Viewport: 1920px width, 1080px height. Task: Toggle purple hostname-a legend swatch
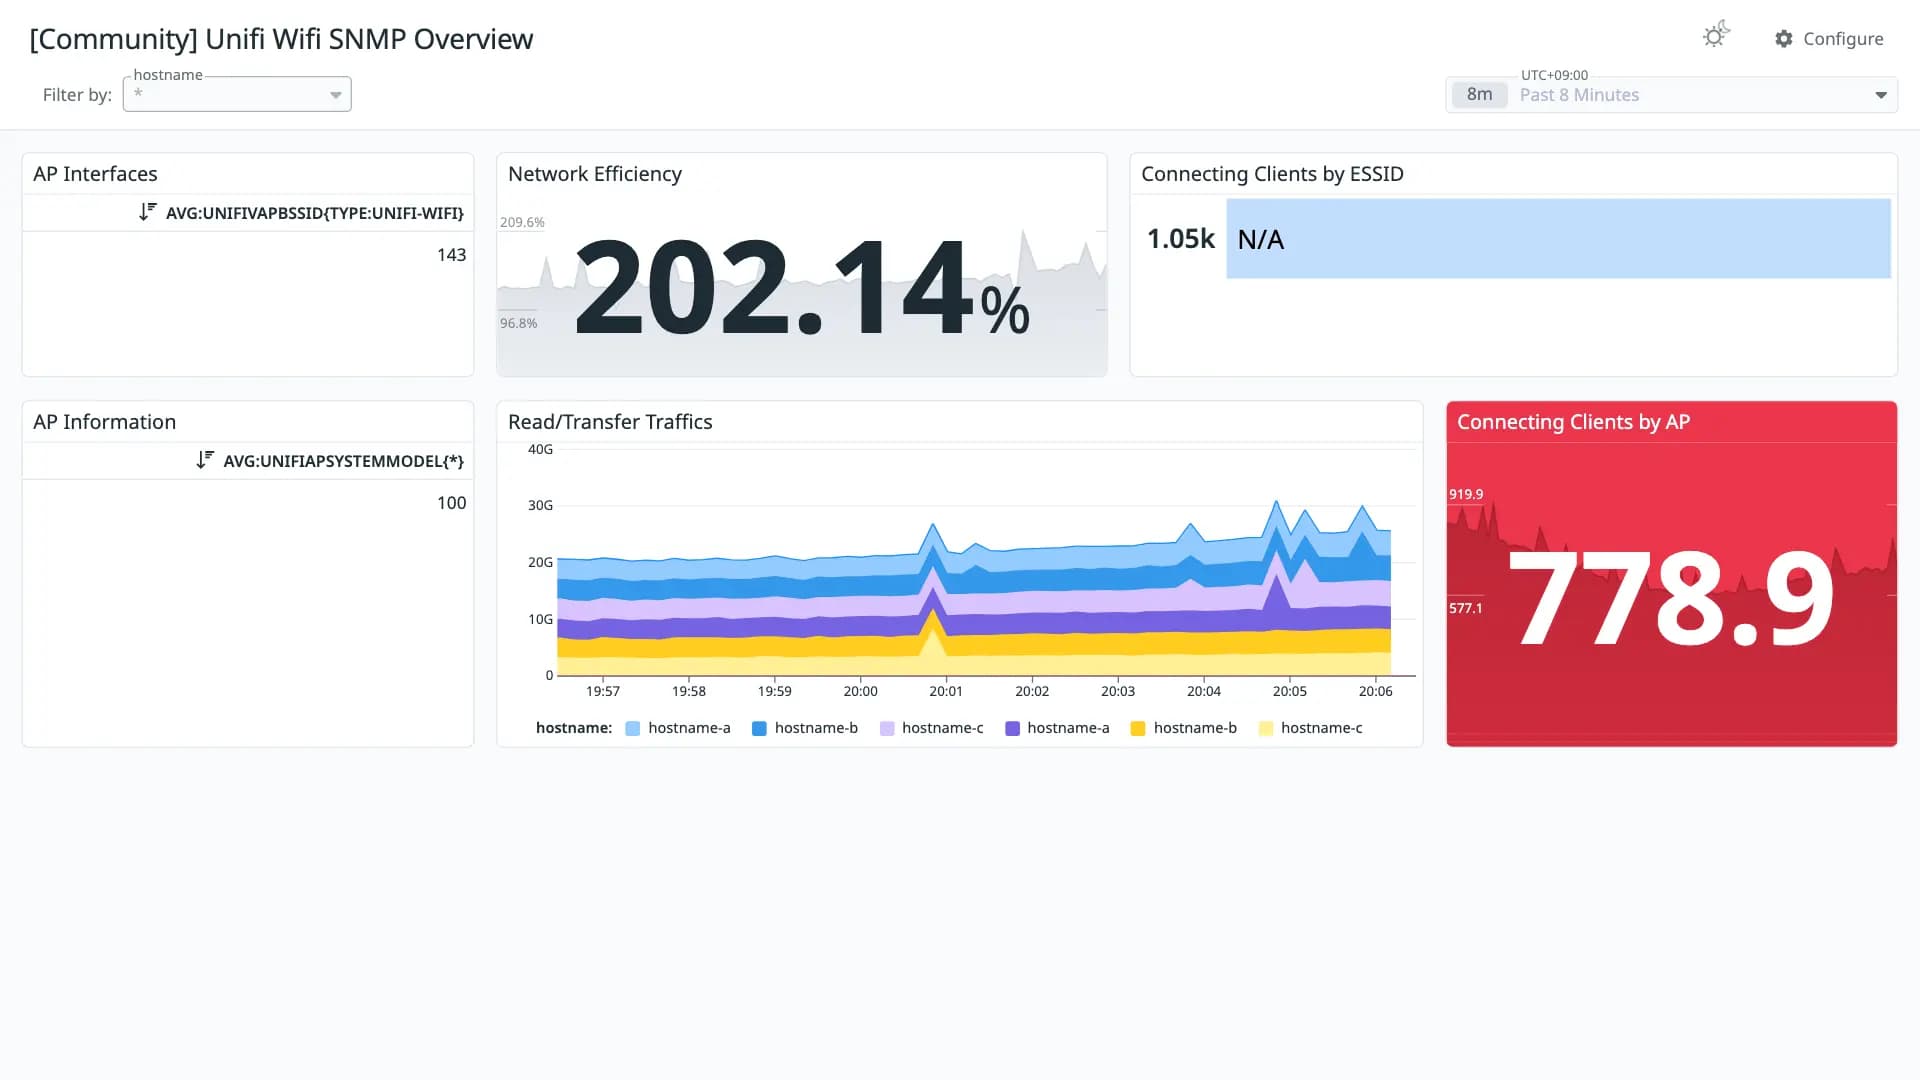(x=1012, y=728)
